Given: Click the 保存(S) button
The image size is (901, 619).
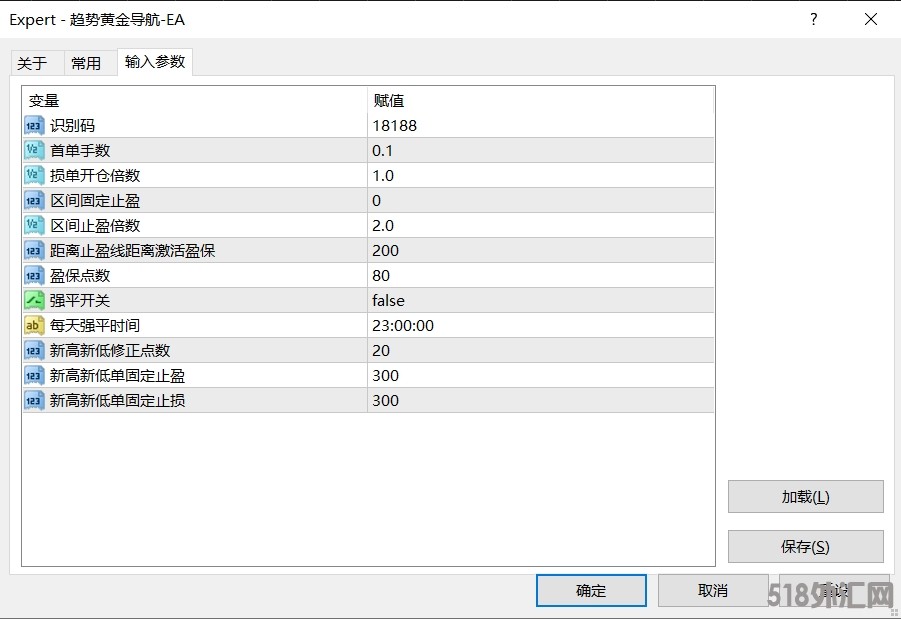Looking at the screenshot, I should click(805, 547).
